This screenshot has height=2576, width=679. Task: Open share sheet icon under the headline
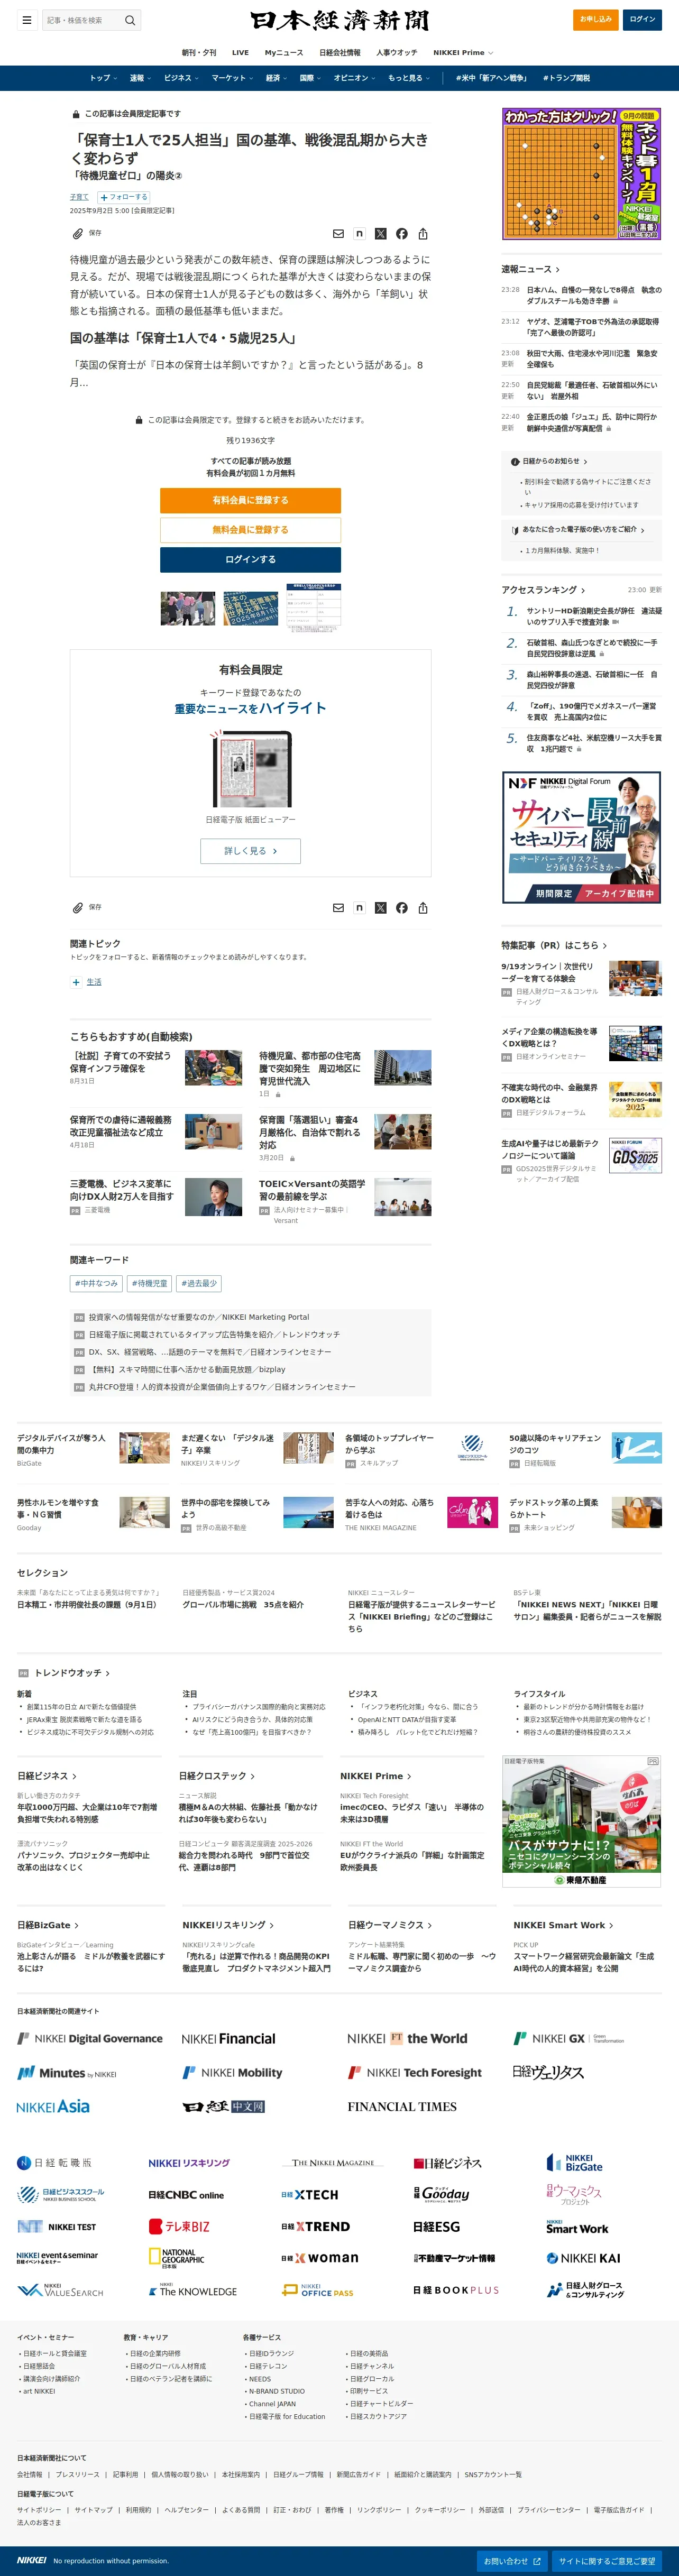click(423, 234)
